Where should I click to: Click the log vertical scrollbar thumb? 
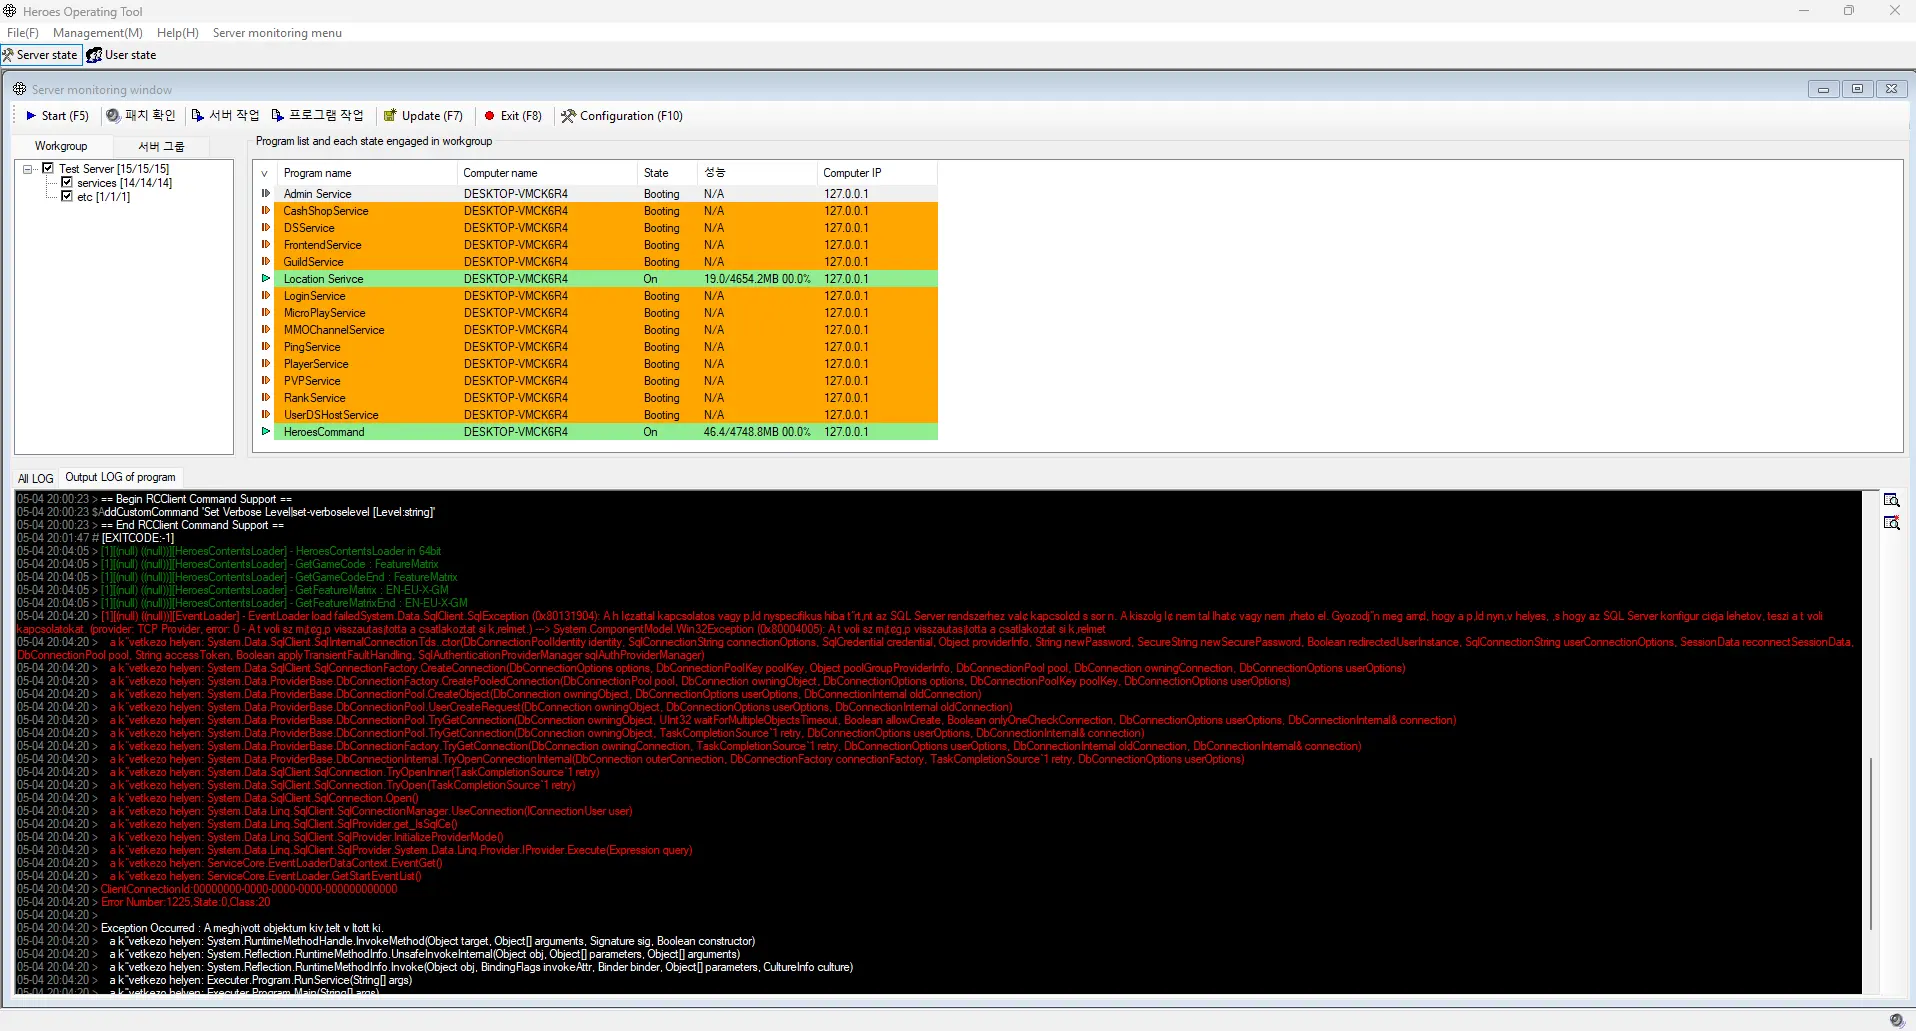click(x=1870, y=844)
